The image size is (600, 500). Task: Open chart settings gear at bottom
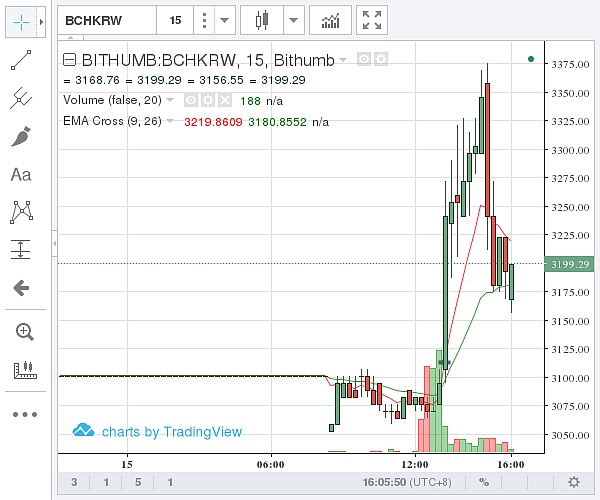(x=574, y=482)
